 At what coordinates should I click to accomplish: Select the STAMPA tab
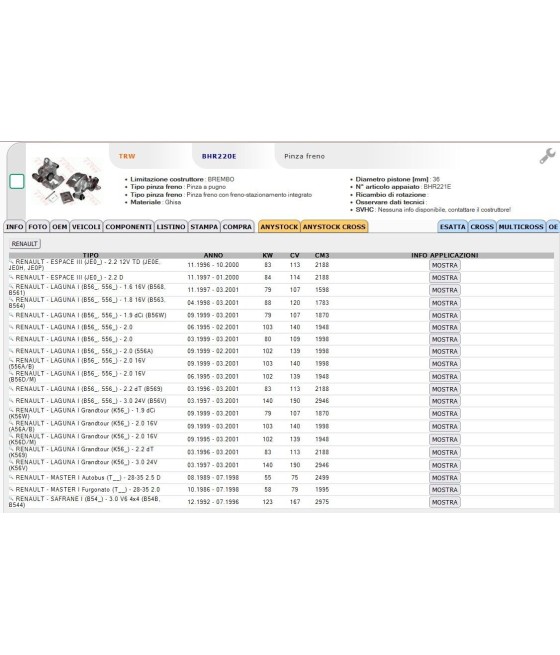coord(204,226)
